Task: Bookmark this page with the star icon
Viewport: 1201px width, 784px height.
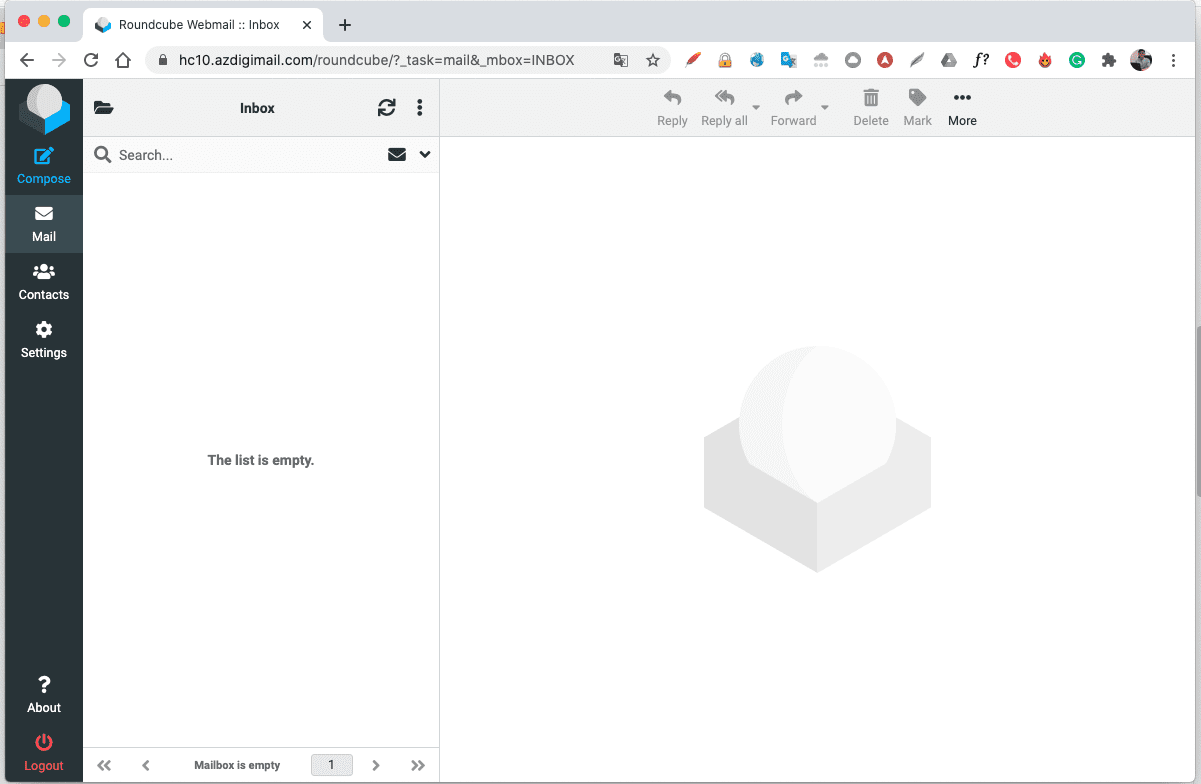Action: (653, 60)
